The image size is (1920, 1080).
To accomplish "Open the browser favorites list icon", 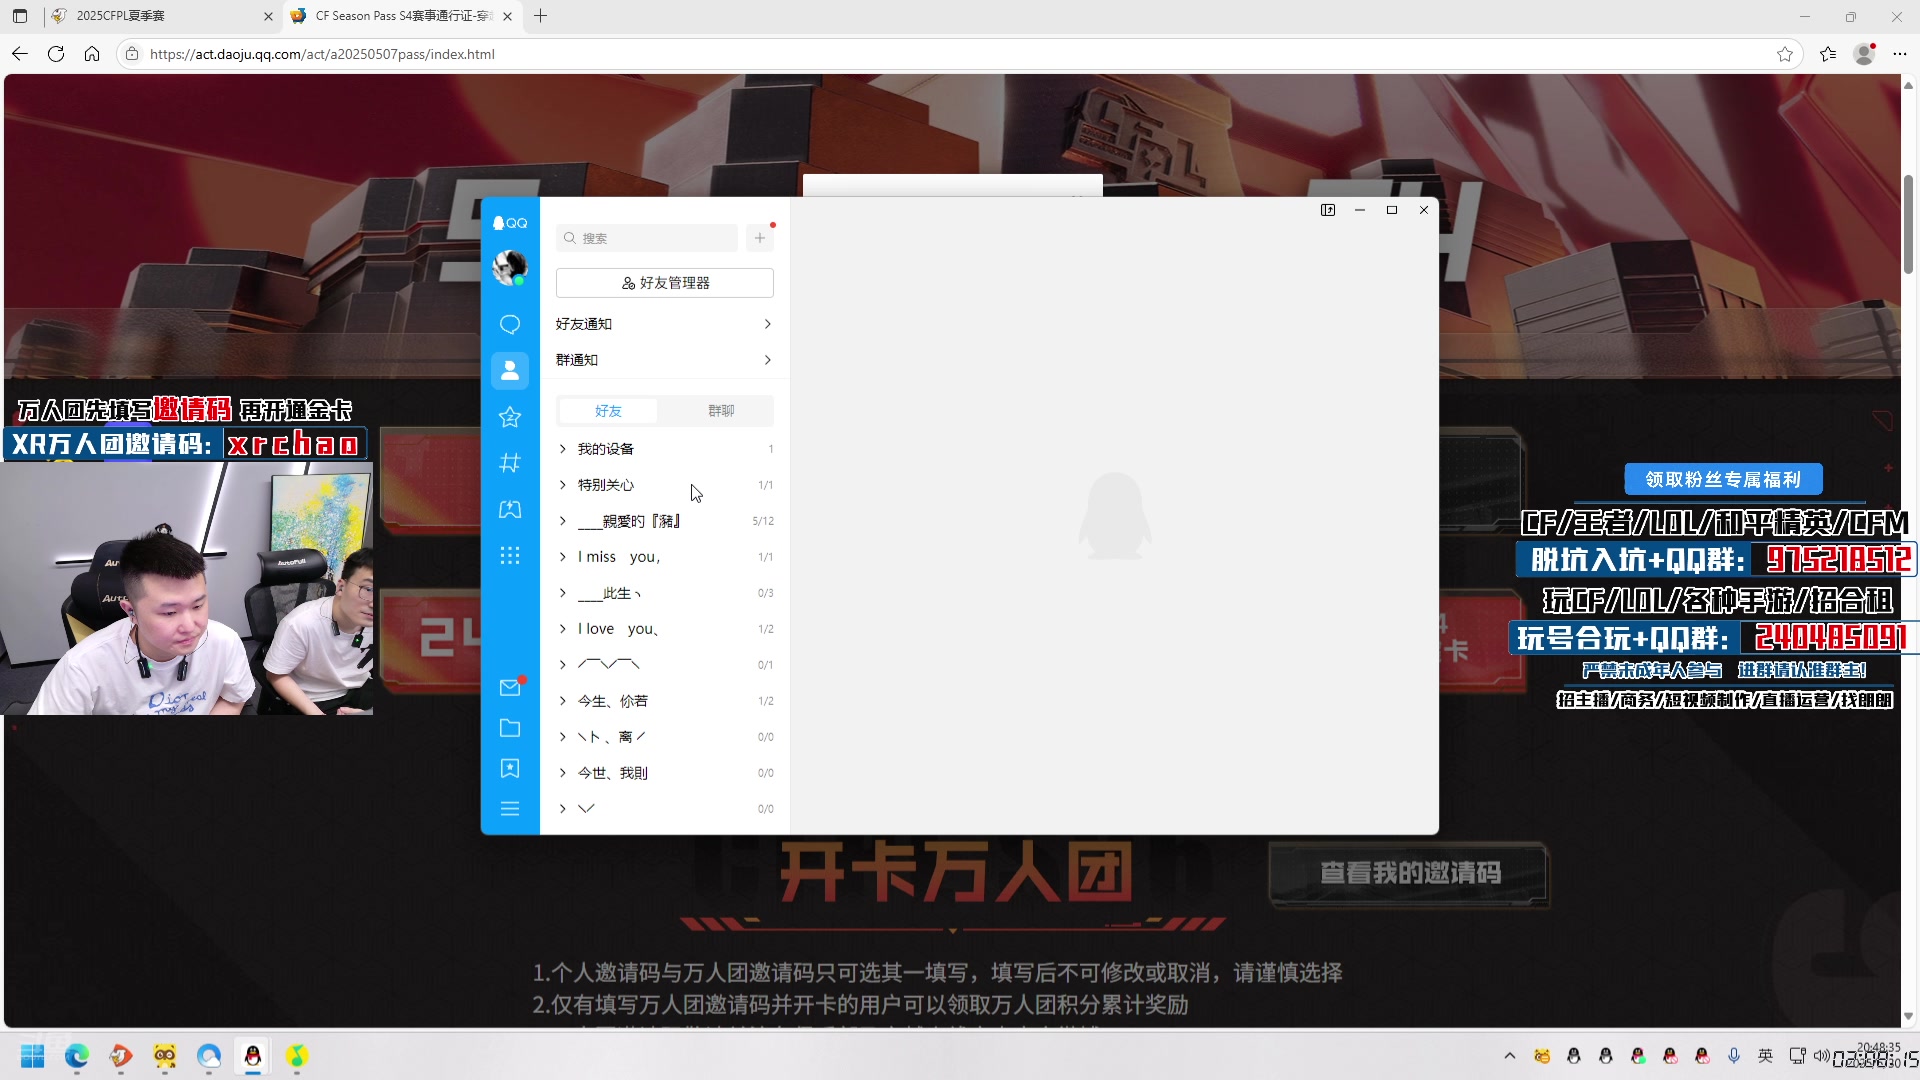I will pos(1828,54).
